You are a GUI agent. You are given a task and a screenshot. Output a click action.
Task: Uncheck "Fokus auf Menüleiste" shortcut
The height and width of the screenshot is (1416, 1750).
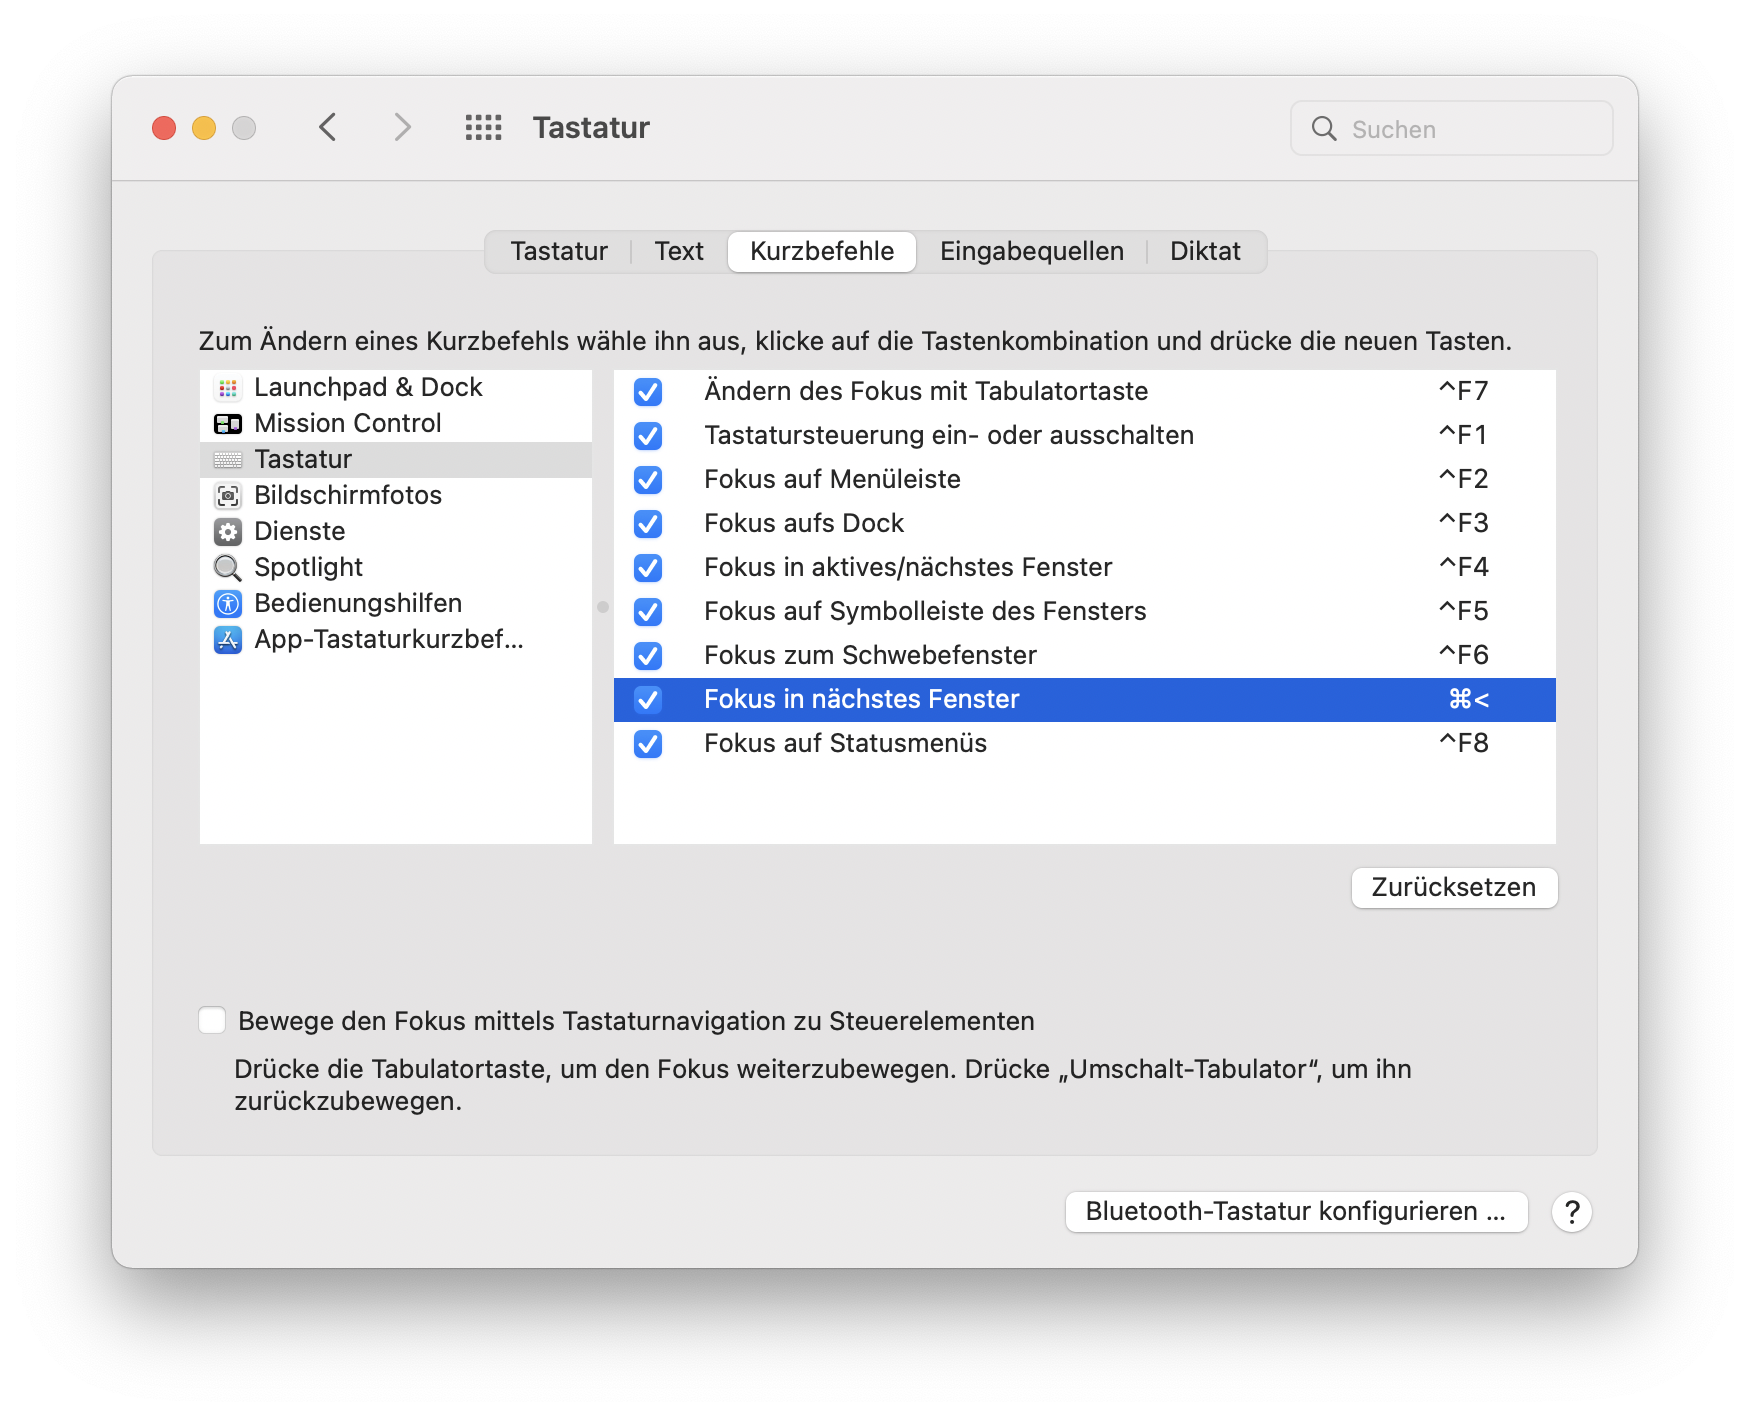pos(648,480)
